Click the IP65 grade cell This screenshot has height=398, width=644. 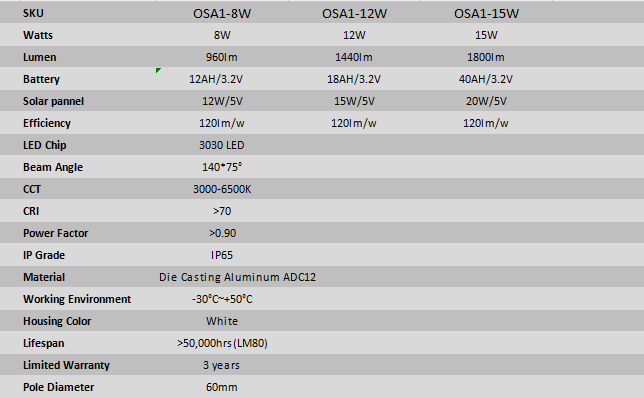(x=222, y=255)
